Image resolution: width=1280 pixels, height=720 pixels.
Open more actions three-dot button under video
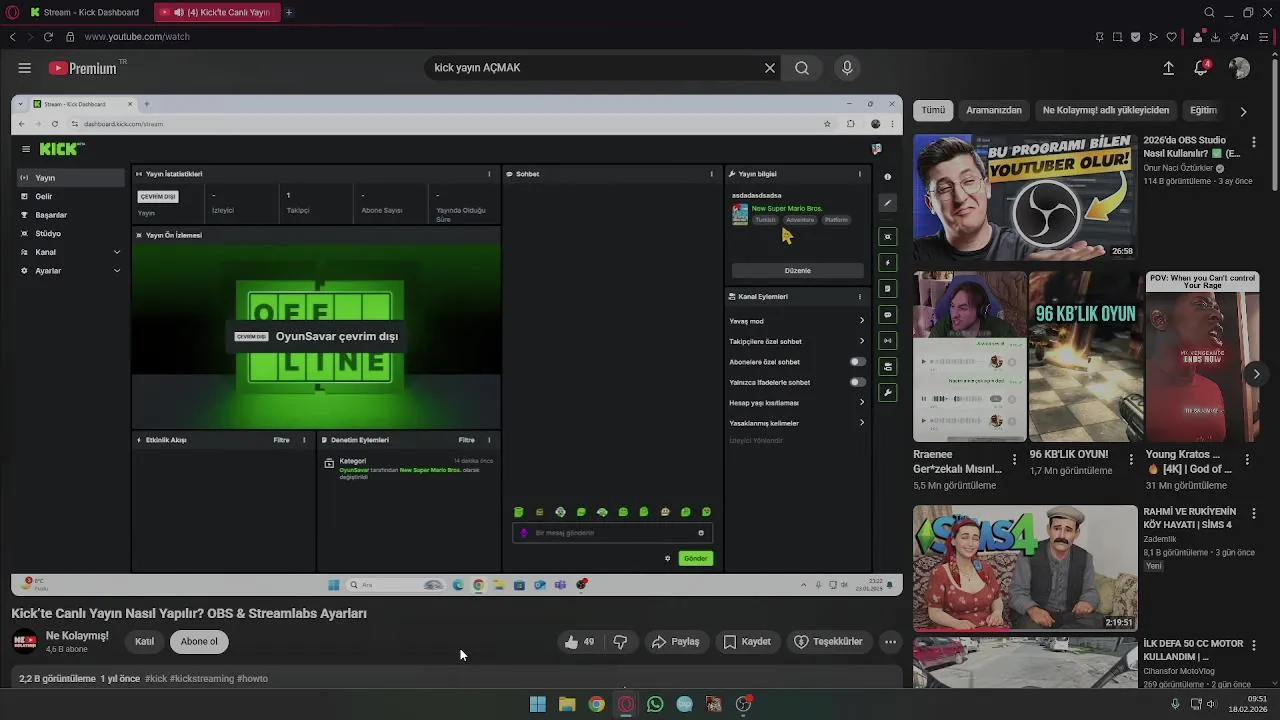click(890, 642)
